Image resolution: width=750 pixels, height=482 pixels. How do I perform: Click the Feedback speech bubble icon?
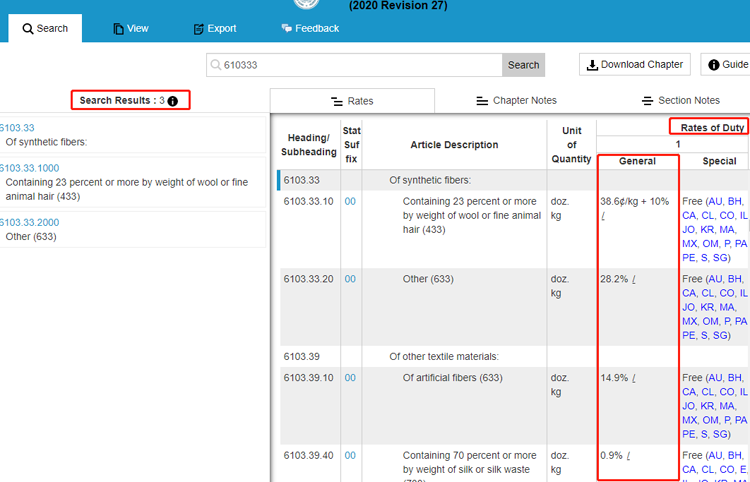(x=287, y=28)
